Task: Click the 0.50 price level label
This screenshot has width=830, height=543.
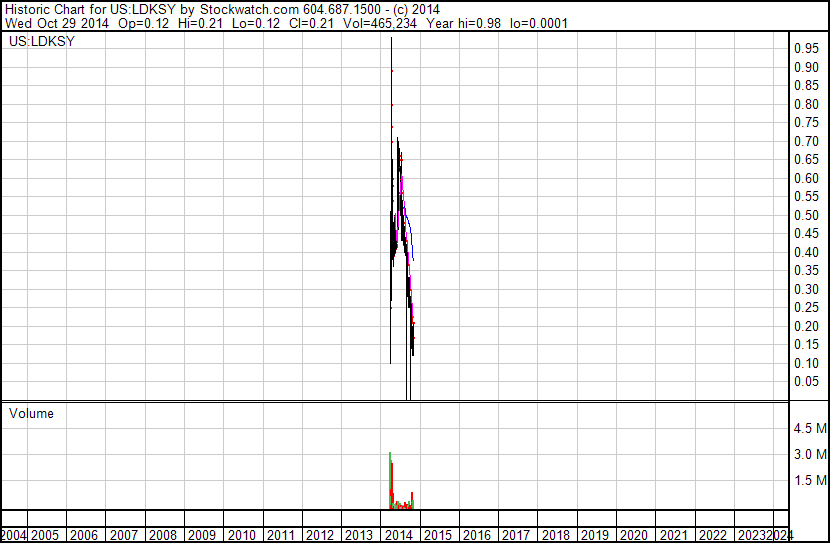Action: [806, 215]
